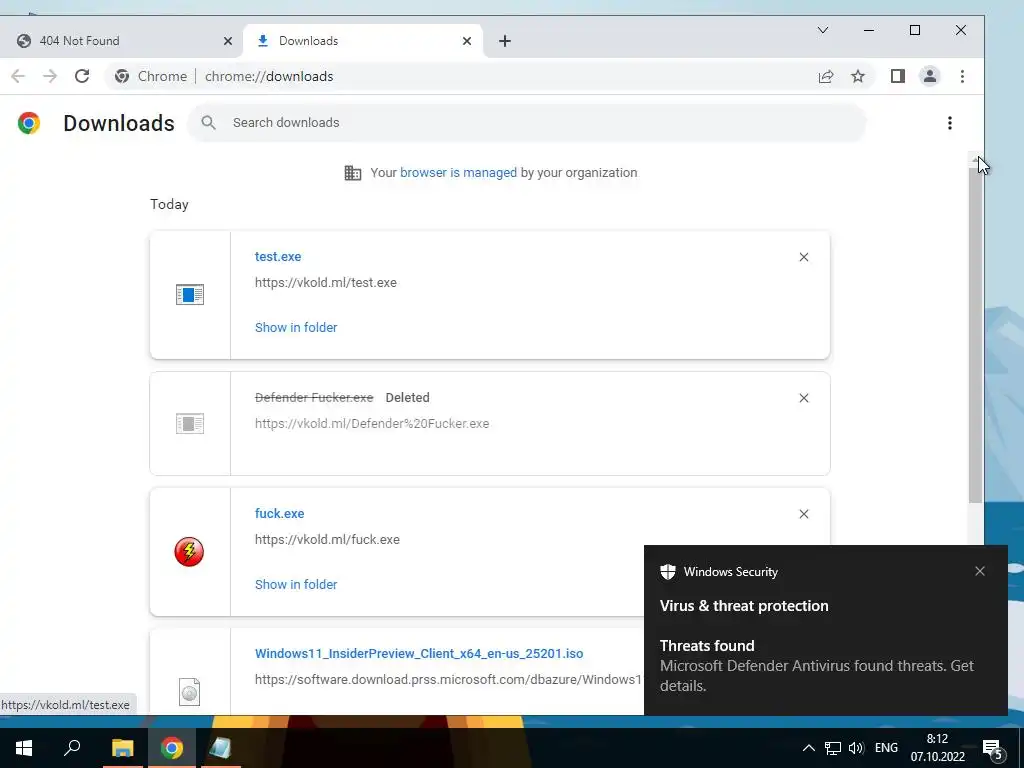Image resolution: width=1024 pixels, height=768 pixels.
Task: Remove test.exe from the downloads list
Action: point(804,257)
